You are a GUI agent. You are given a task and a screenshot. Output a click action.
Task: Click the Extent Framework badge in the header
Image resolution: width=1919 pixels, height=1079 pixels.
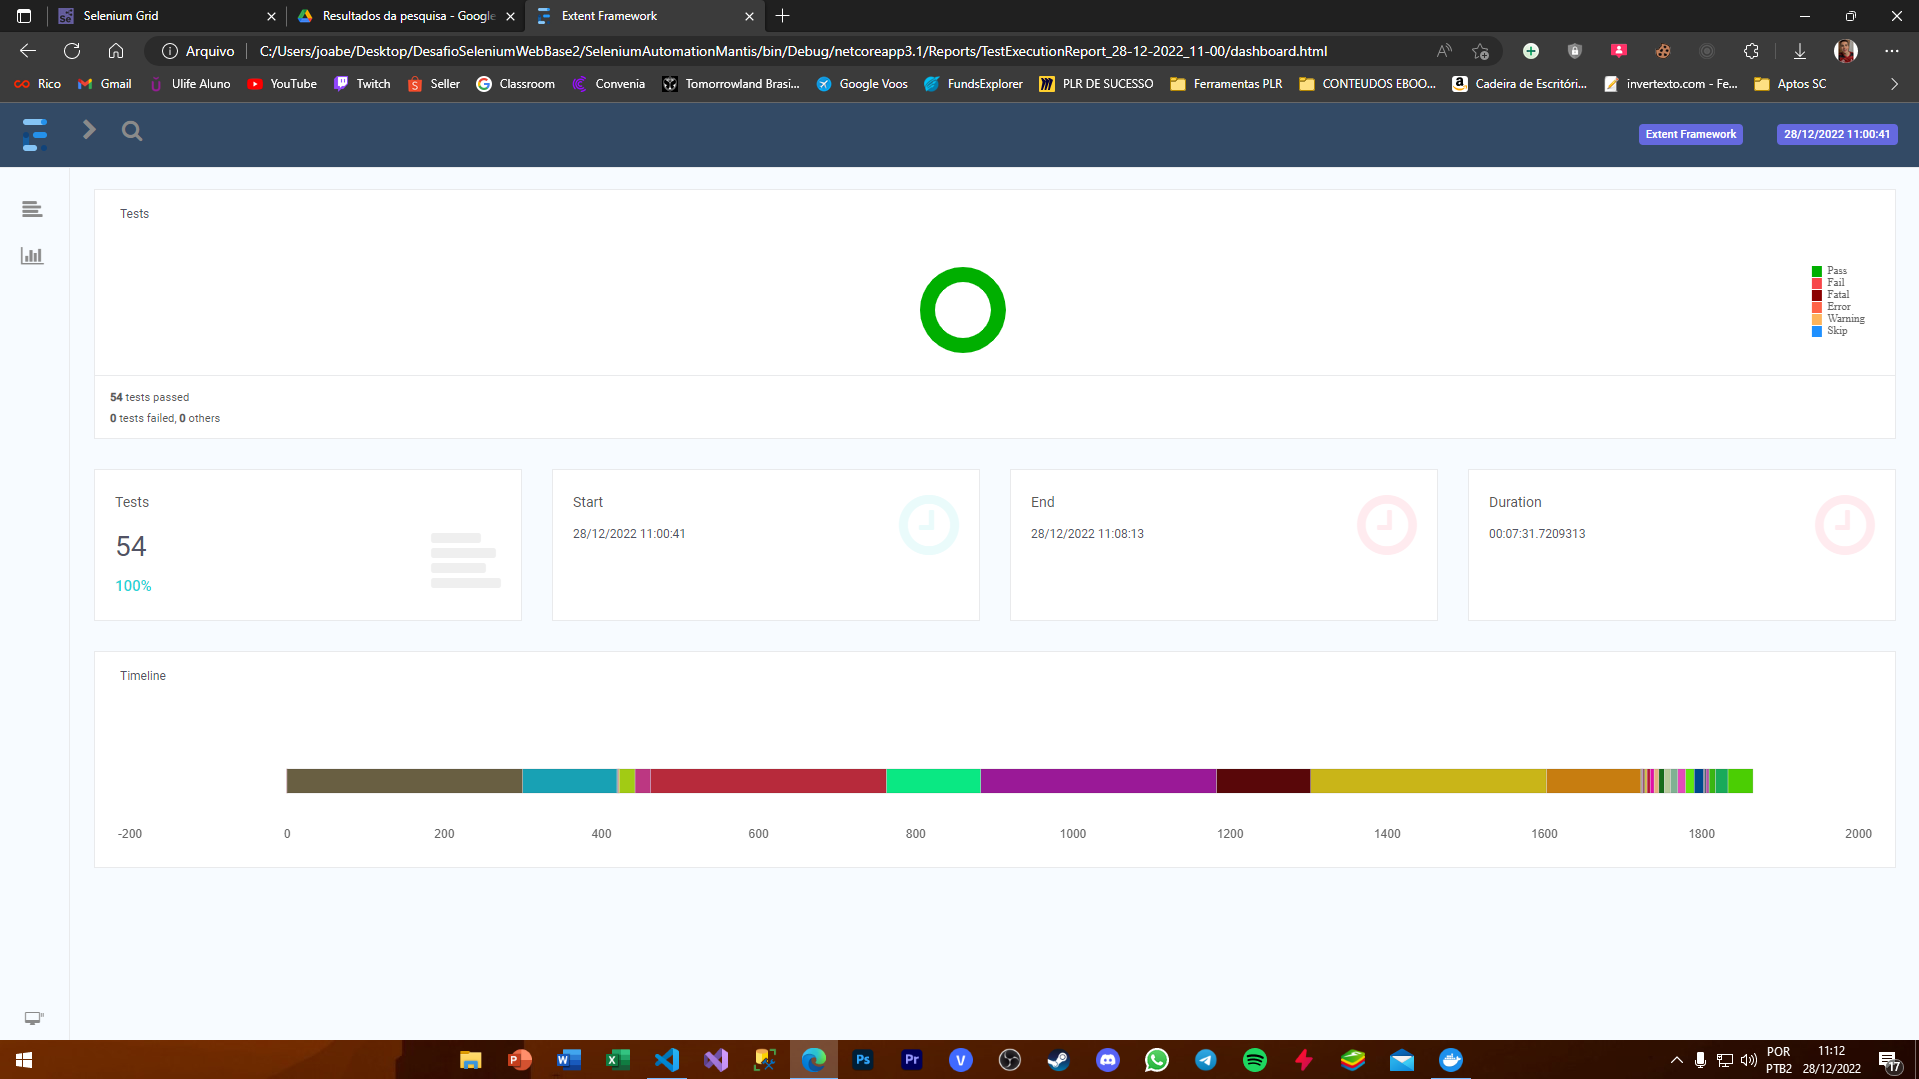[x=1690, y=133]
